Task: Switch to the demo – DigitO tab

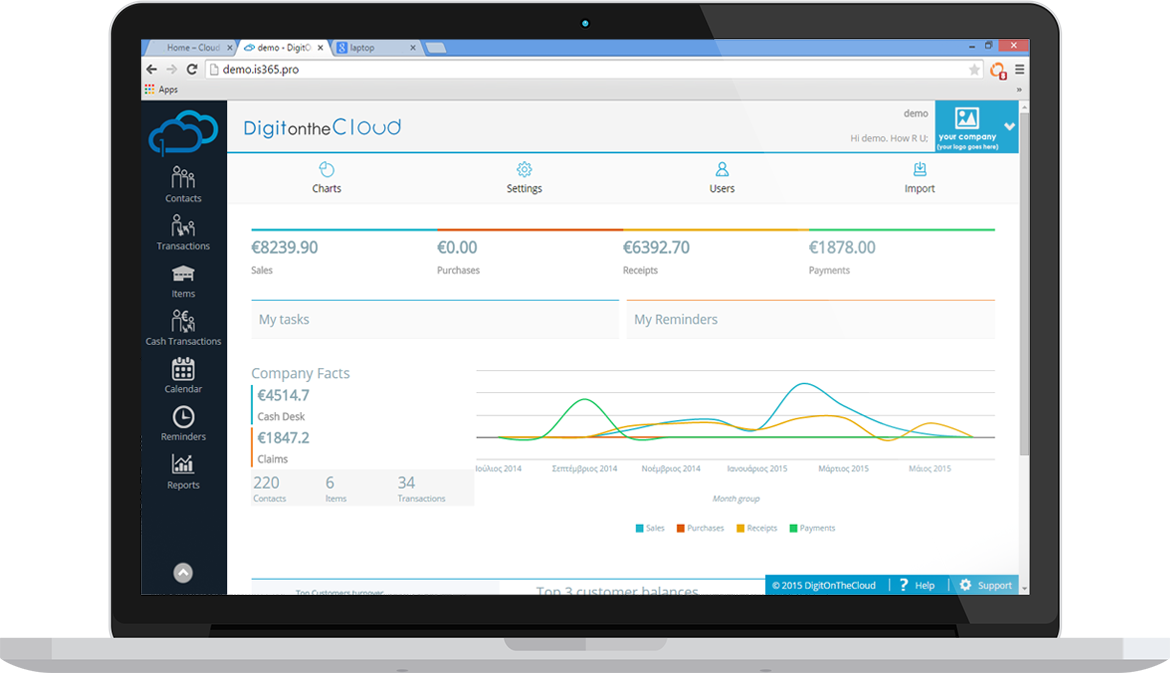Action: coord(284,48)
